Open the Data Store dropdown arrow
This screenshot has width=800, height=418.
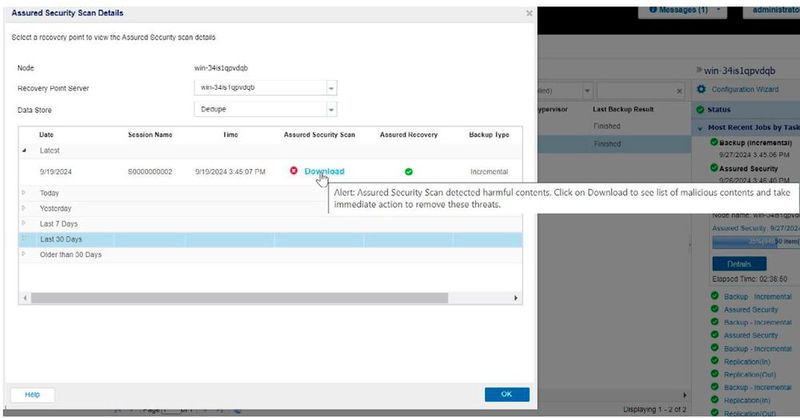tap(331, 109)
